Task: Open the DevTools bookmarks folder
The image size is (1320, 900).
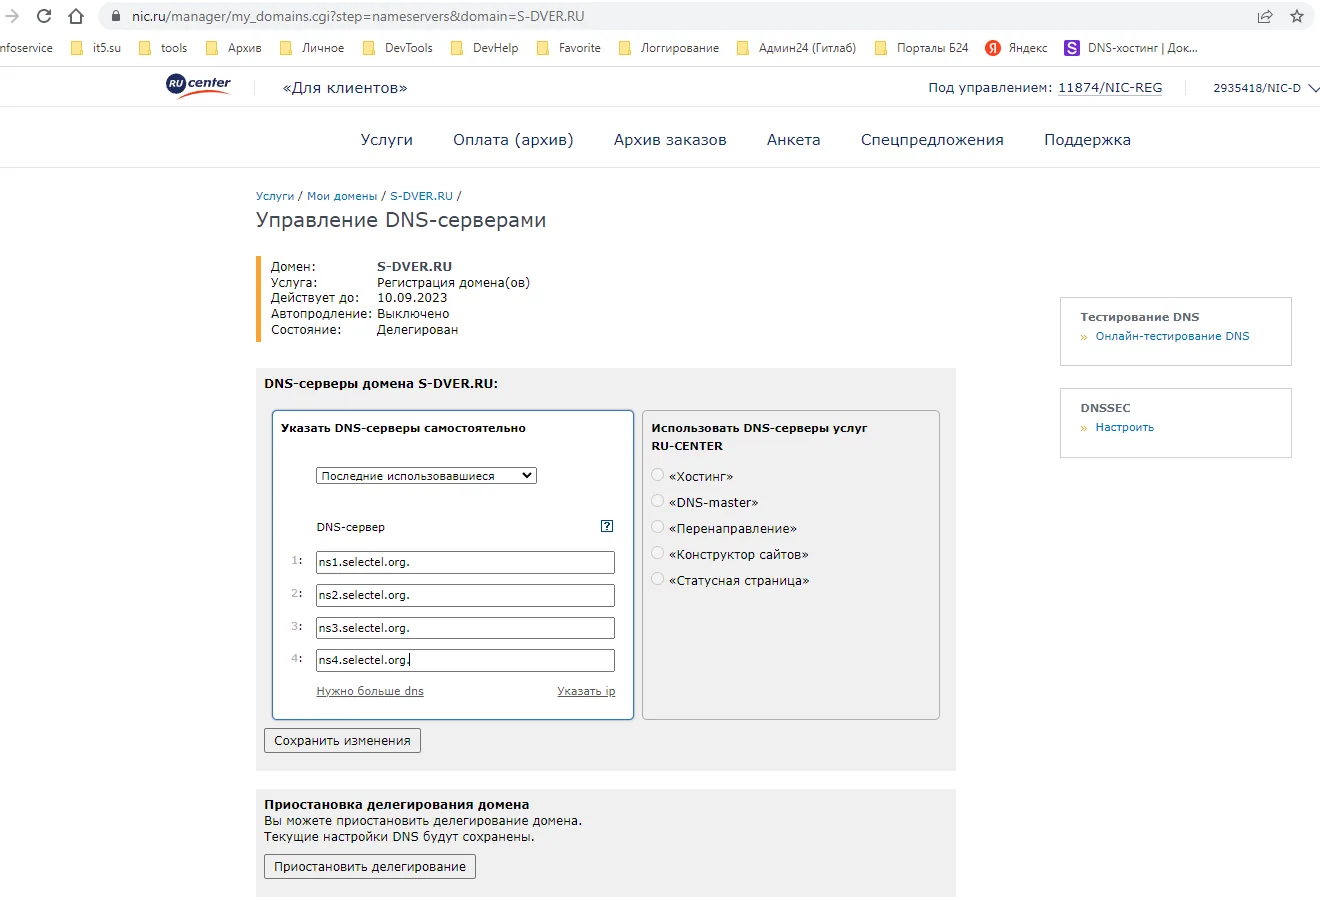Action: [x=397, y=48]
